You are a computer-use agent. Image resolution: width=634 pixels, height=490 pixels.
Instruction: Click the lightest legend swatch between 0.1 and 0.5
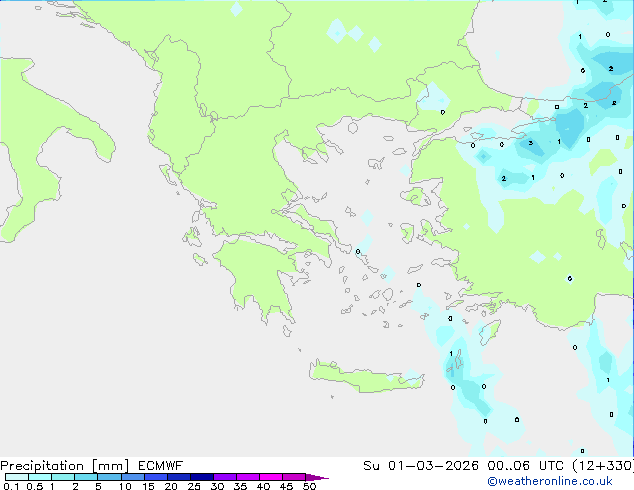pos(17,477)
